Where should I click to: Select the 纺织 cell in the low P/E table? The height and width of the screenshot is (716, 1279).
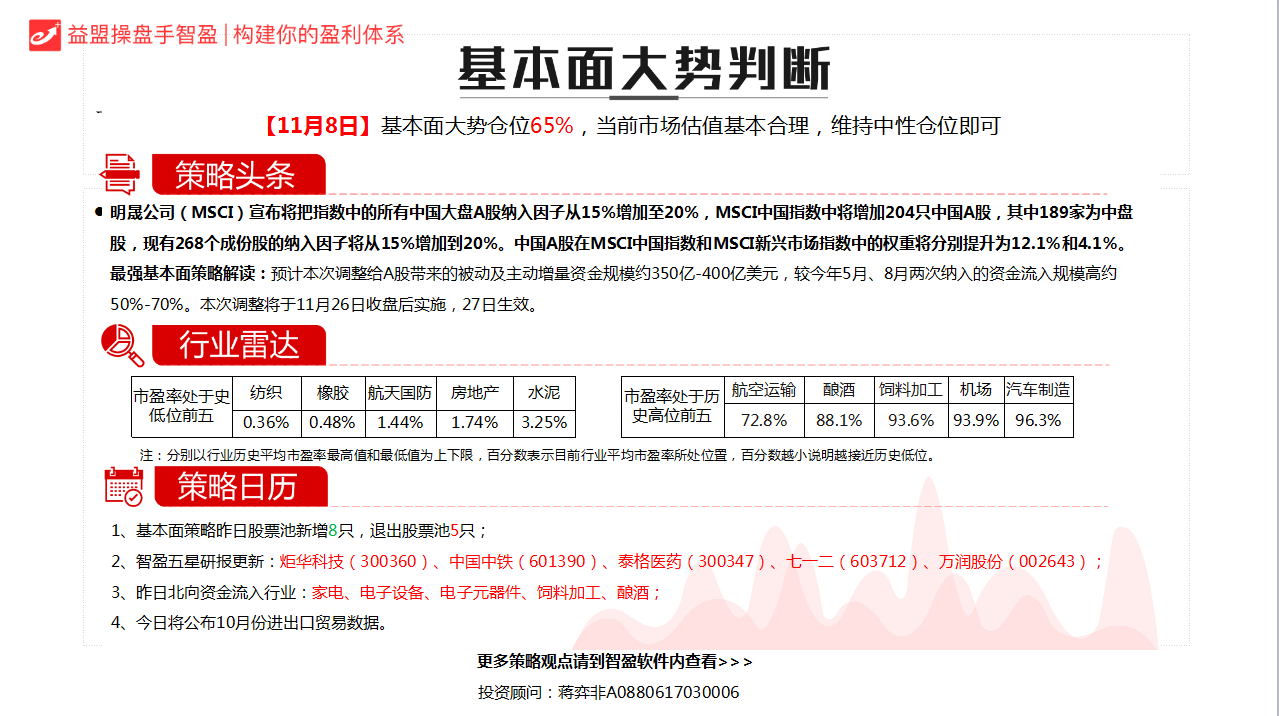(x=266, y=392)
